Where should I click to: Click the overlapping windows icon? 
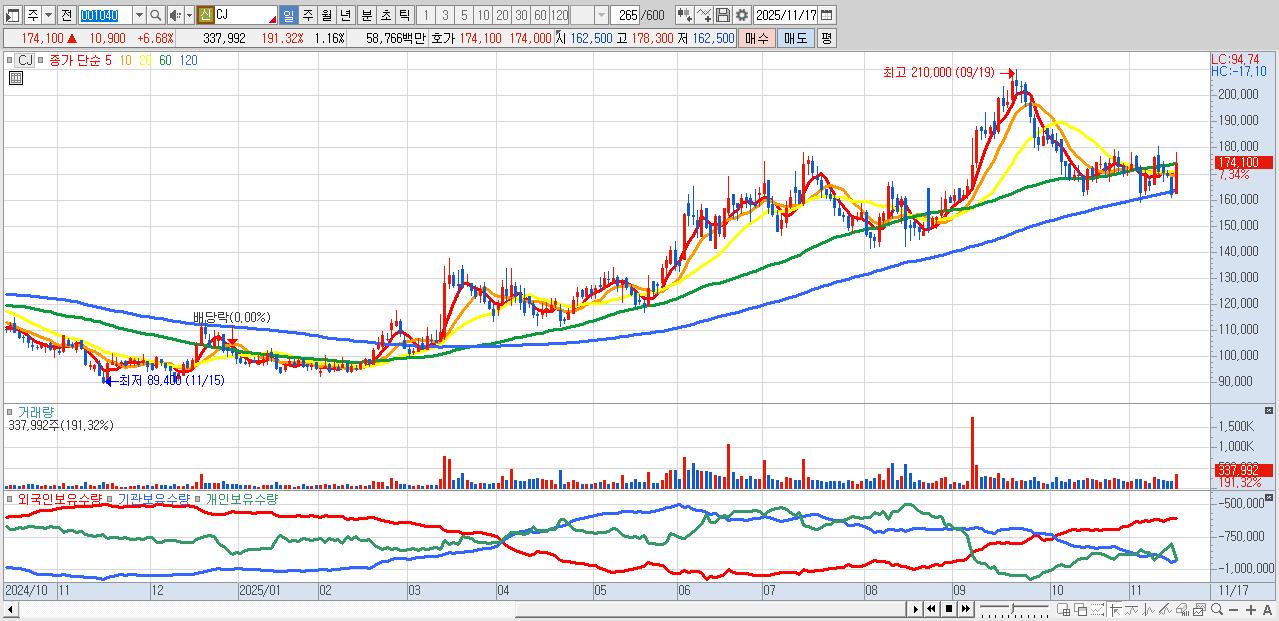click(1080, 609)
